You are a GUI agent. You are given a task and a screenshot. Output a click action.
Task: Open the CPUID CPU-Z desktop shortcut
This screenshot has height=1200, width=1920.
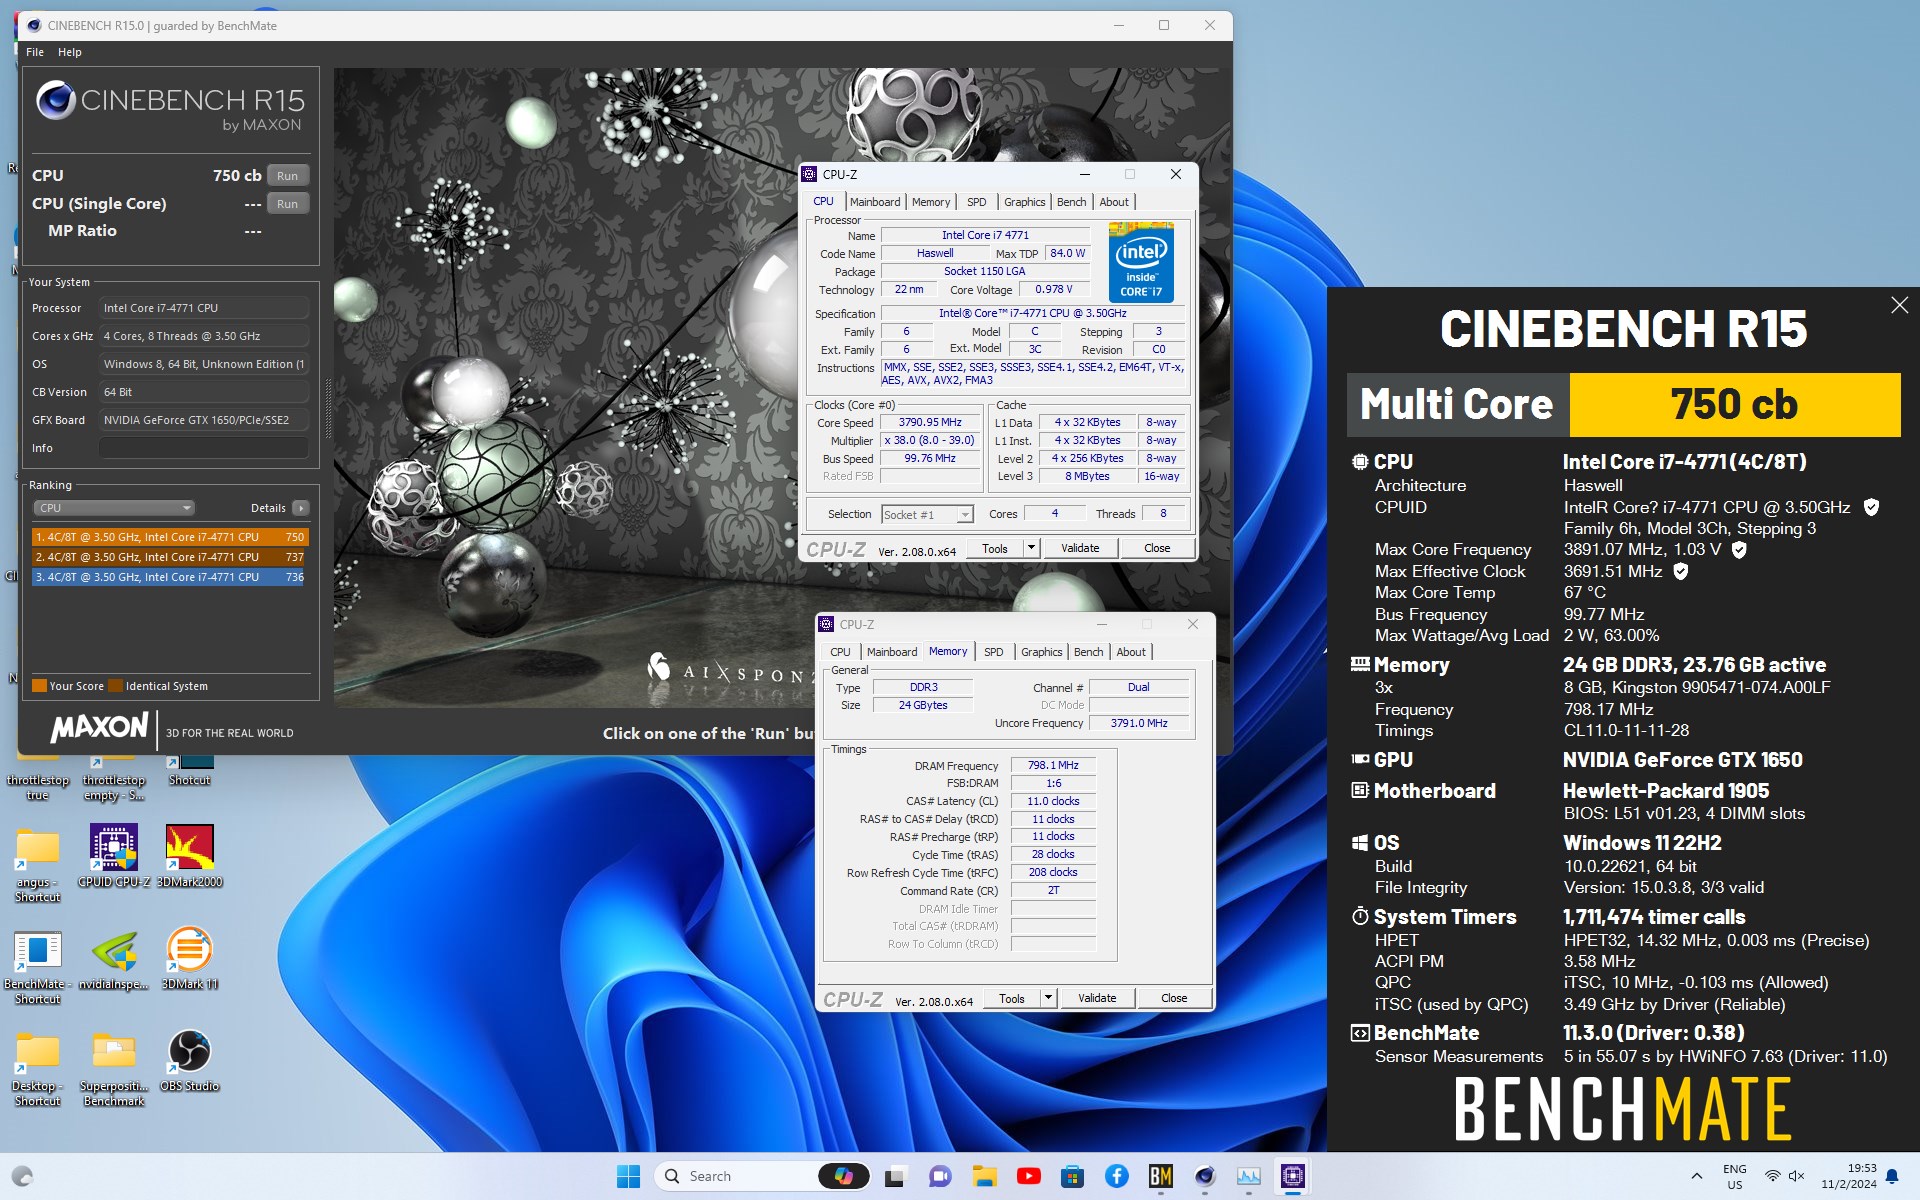(x=114, y=855)
